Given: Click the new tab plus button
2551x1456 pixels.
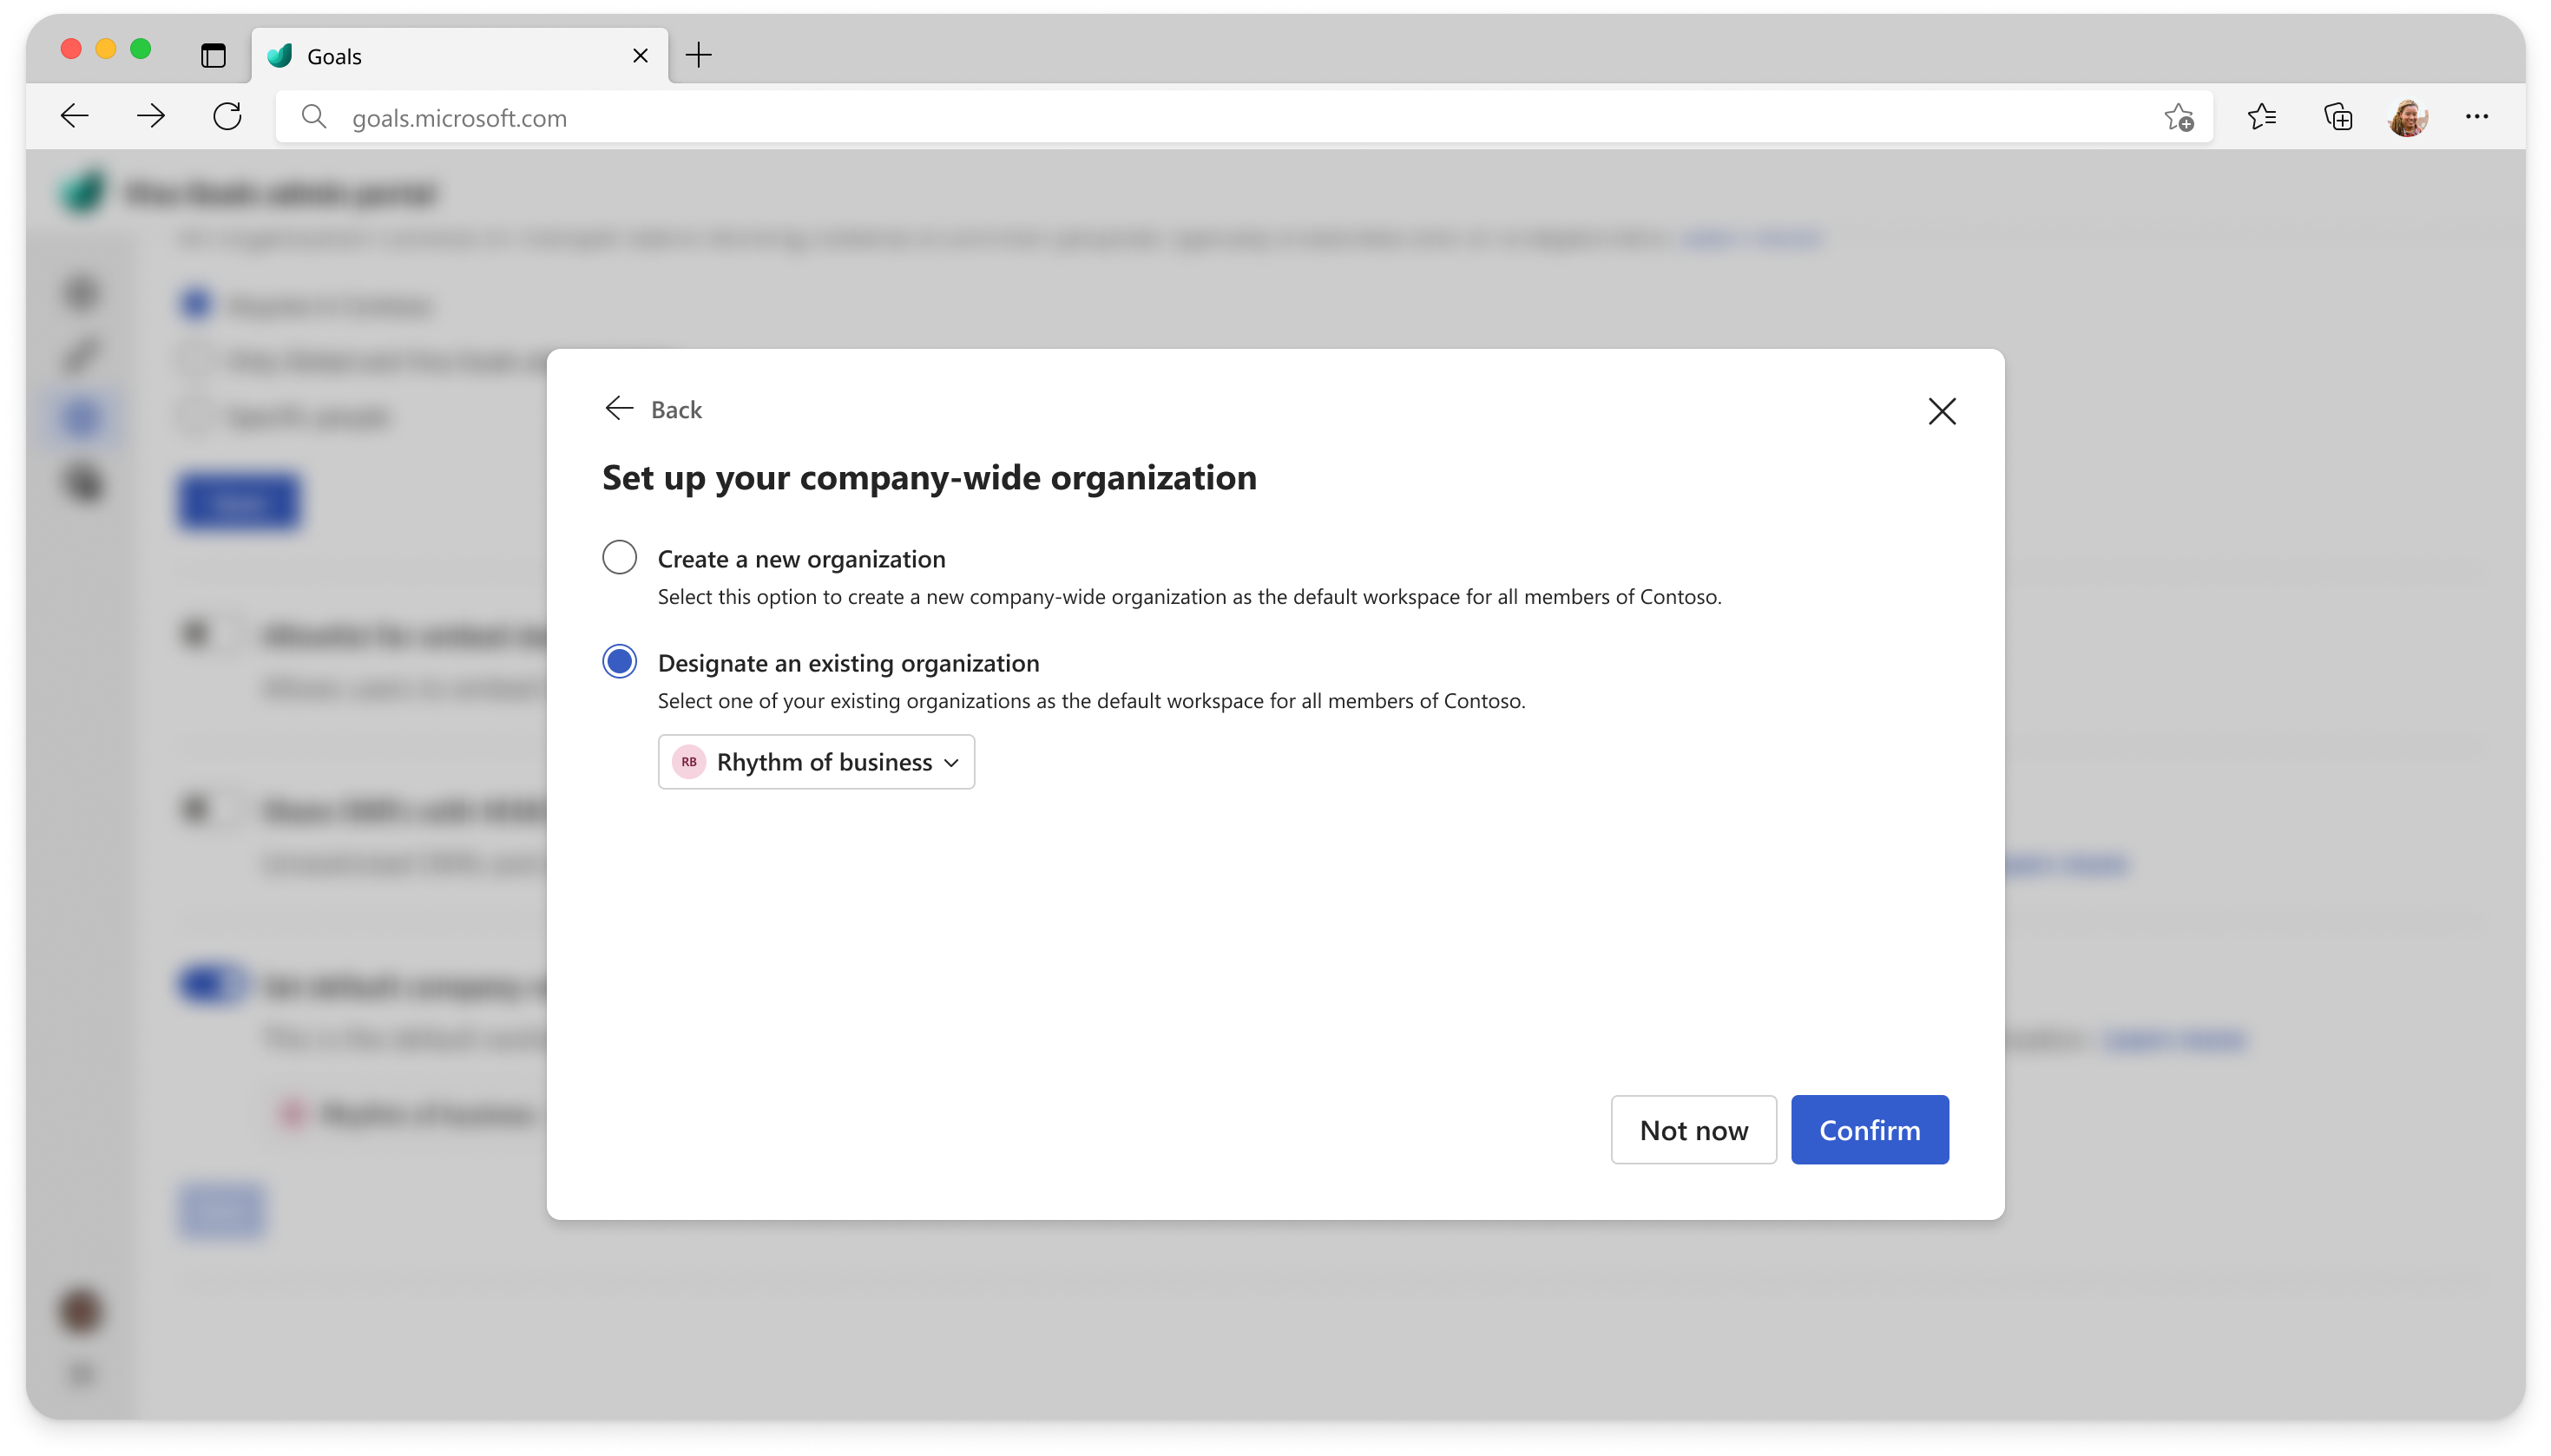Looking at the screenshot, I should (x=697, y=55).
